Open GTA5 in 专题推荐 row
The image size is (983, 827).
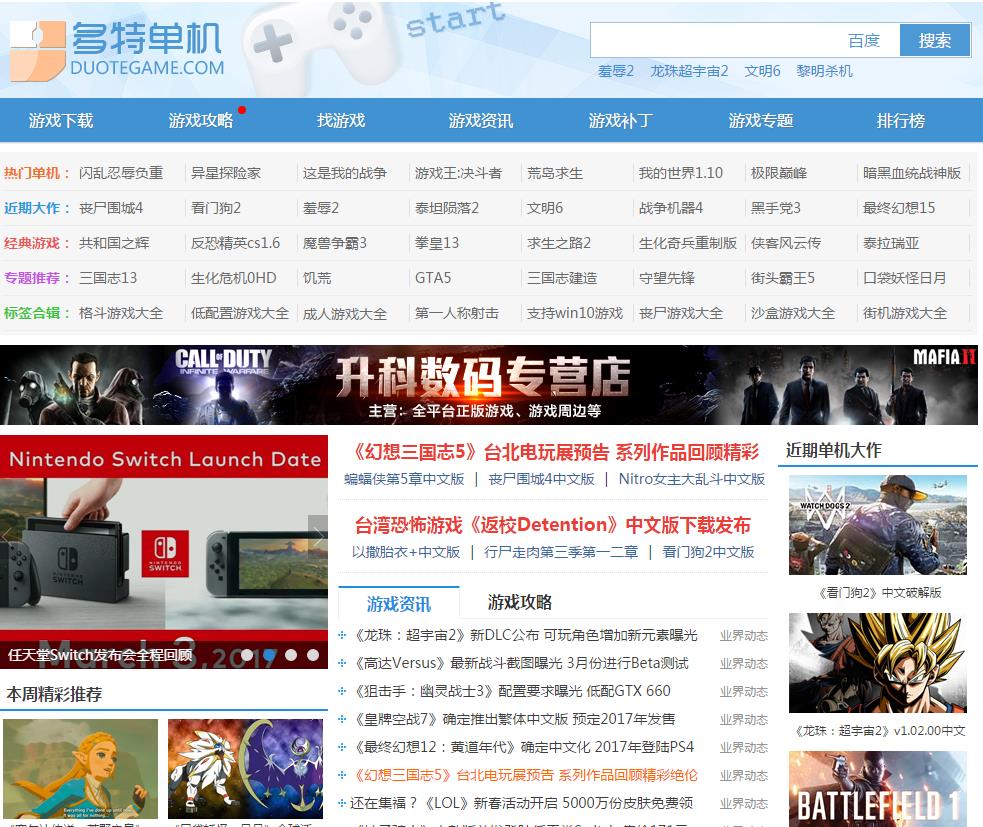coord(433,278)
